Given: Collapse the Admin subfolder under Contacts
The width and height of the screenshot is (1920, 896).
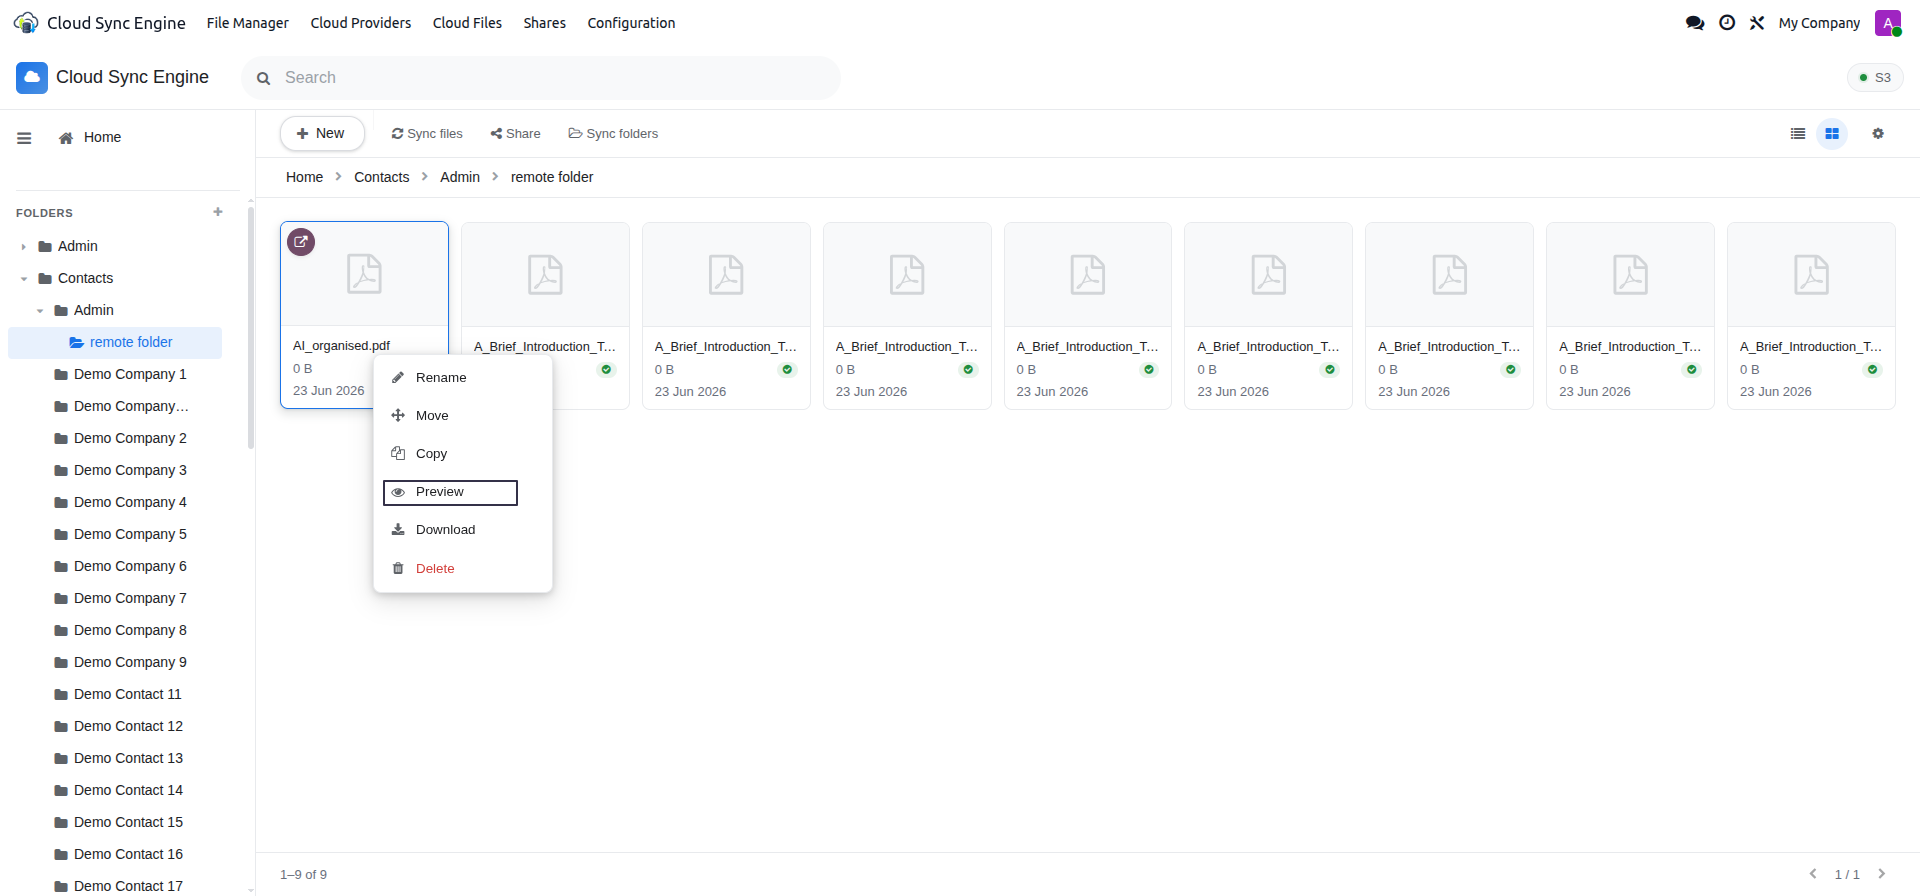Looking at the screenshot, I should pos(39,311).
